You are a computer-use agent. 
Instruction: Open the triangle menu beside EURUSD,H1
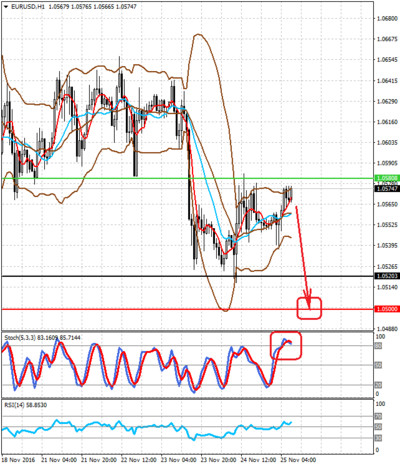(6, 7)
